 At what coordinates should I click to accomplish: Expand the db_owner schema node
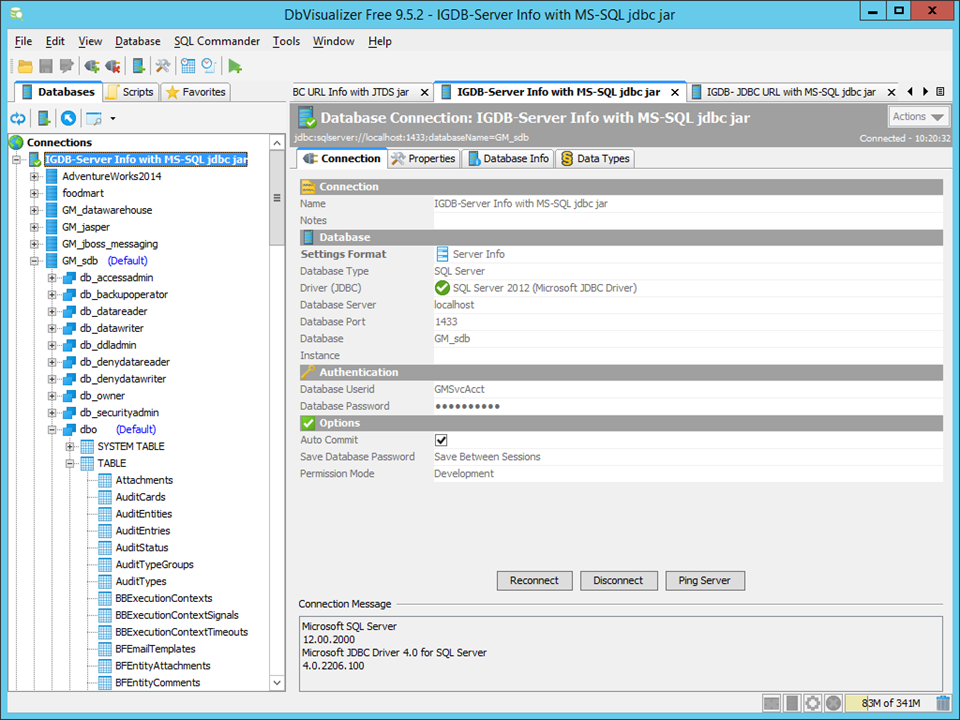52,396
